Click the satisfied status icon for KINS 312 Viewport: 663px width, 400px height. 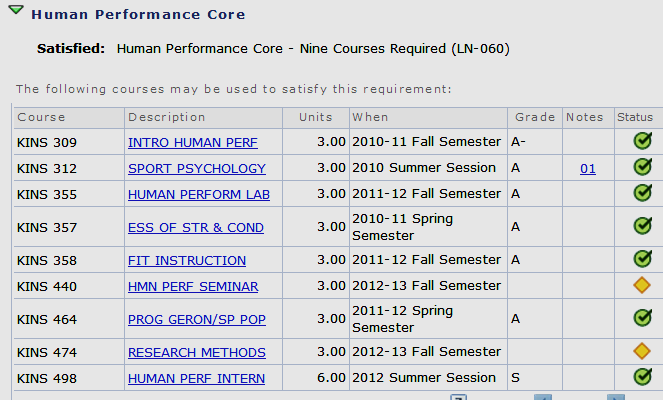pos(642,168)
